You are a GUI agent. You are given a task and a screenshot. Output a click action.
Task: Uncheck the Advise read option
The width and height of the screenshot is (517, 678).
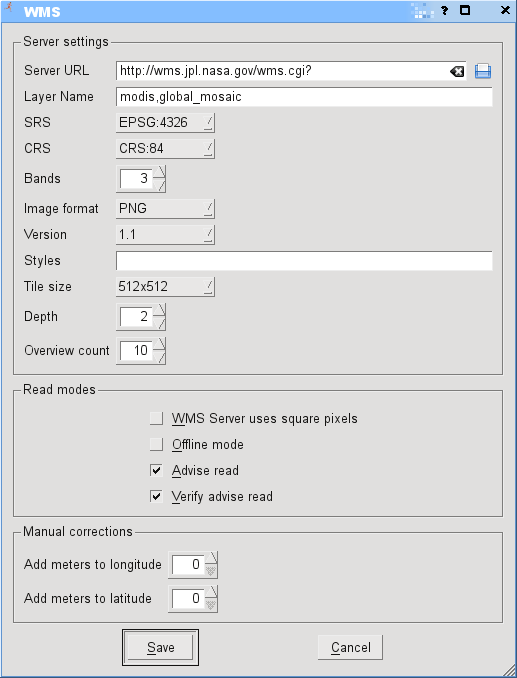click(156, 470)
